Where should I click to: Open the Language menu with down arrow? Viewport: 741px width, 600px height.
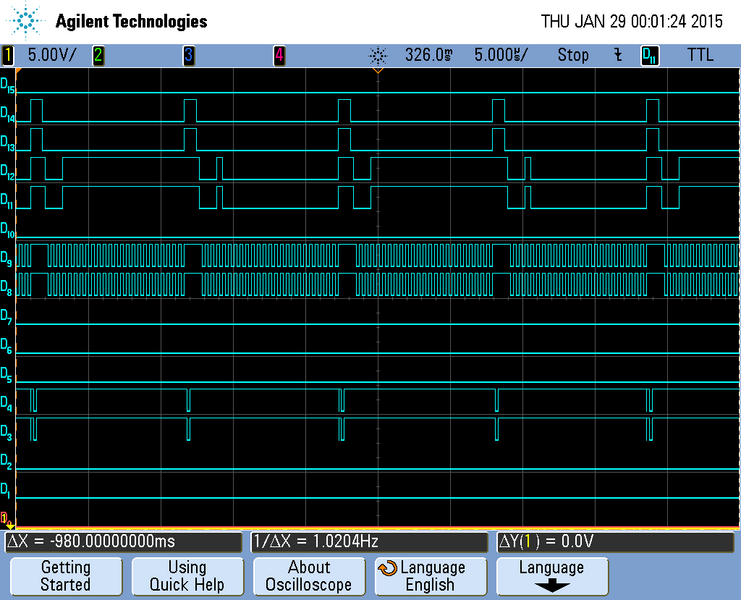[551, 576]
